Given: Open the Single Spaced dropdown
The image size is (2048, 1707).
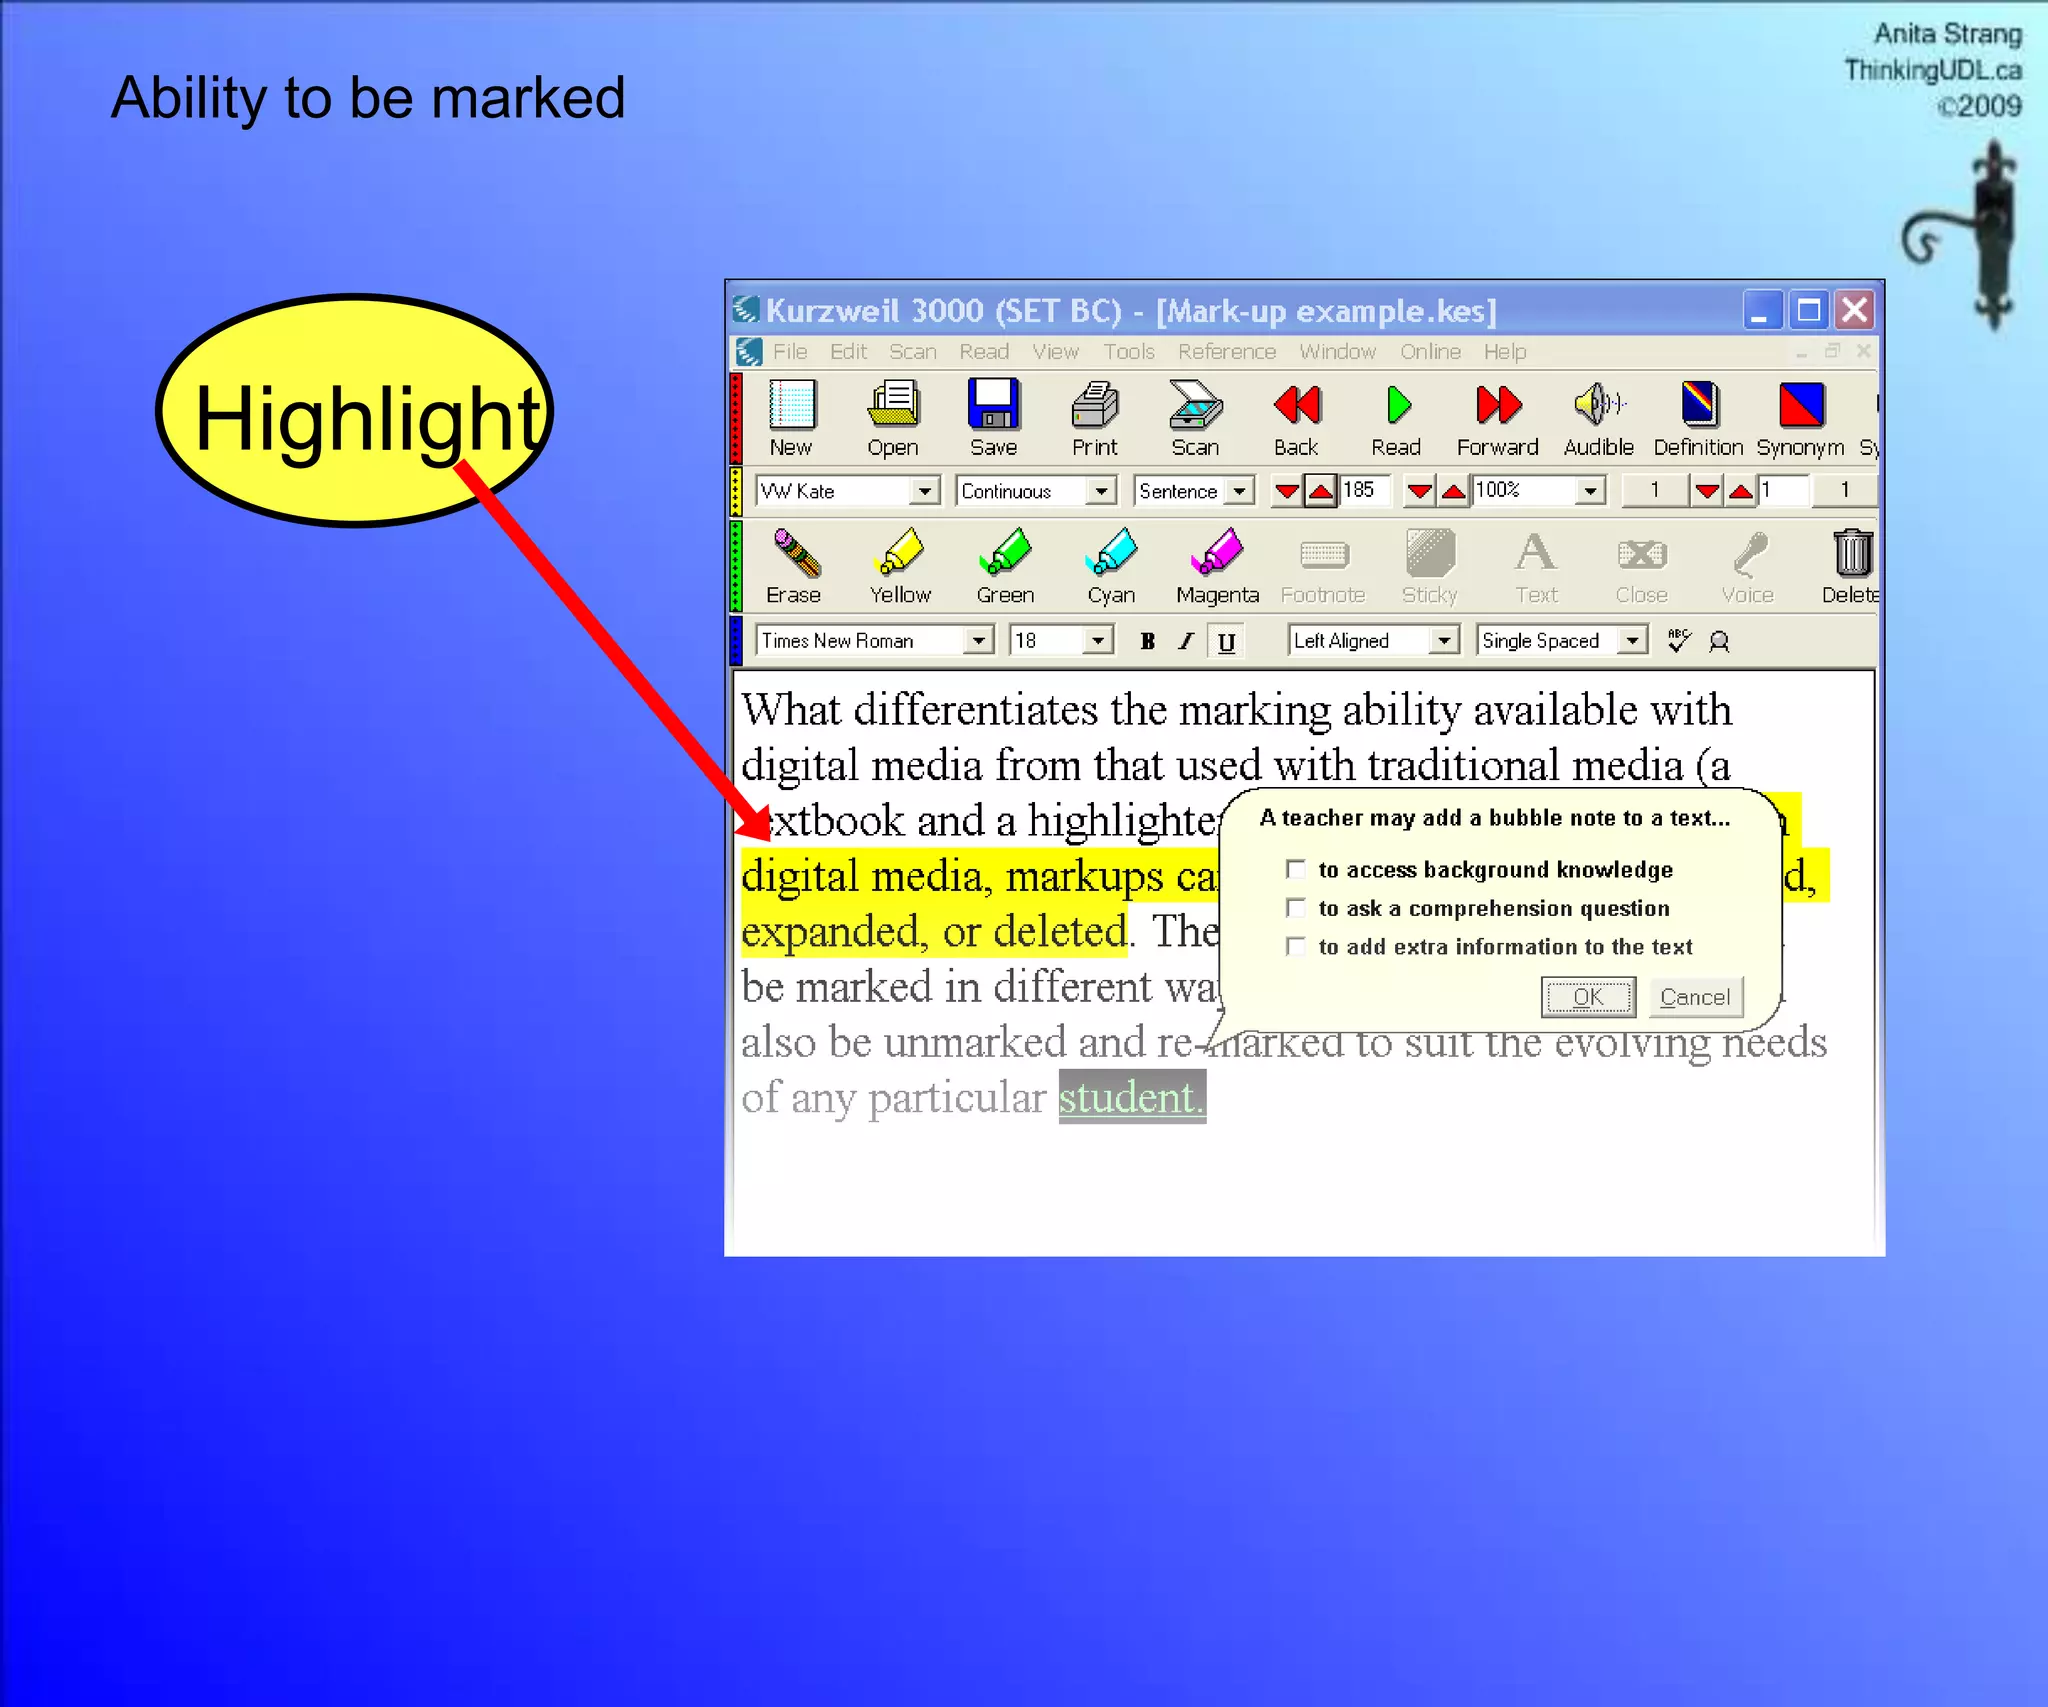Looking at the screenshot, I should (x=1632, y=640).
